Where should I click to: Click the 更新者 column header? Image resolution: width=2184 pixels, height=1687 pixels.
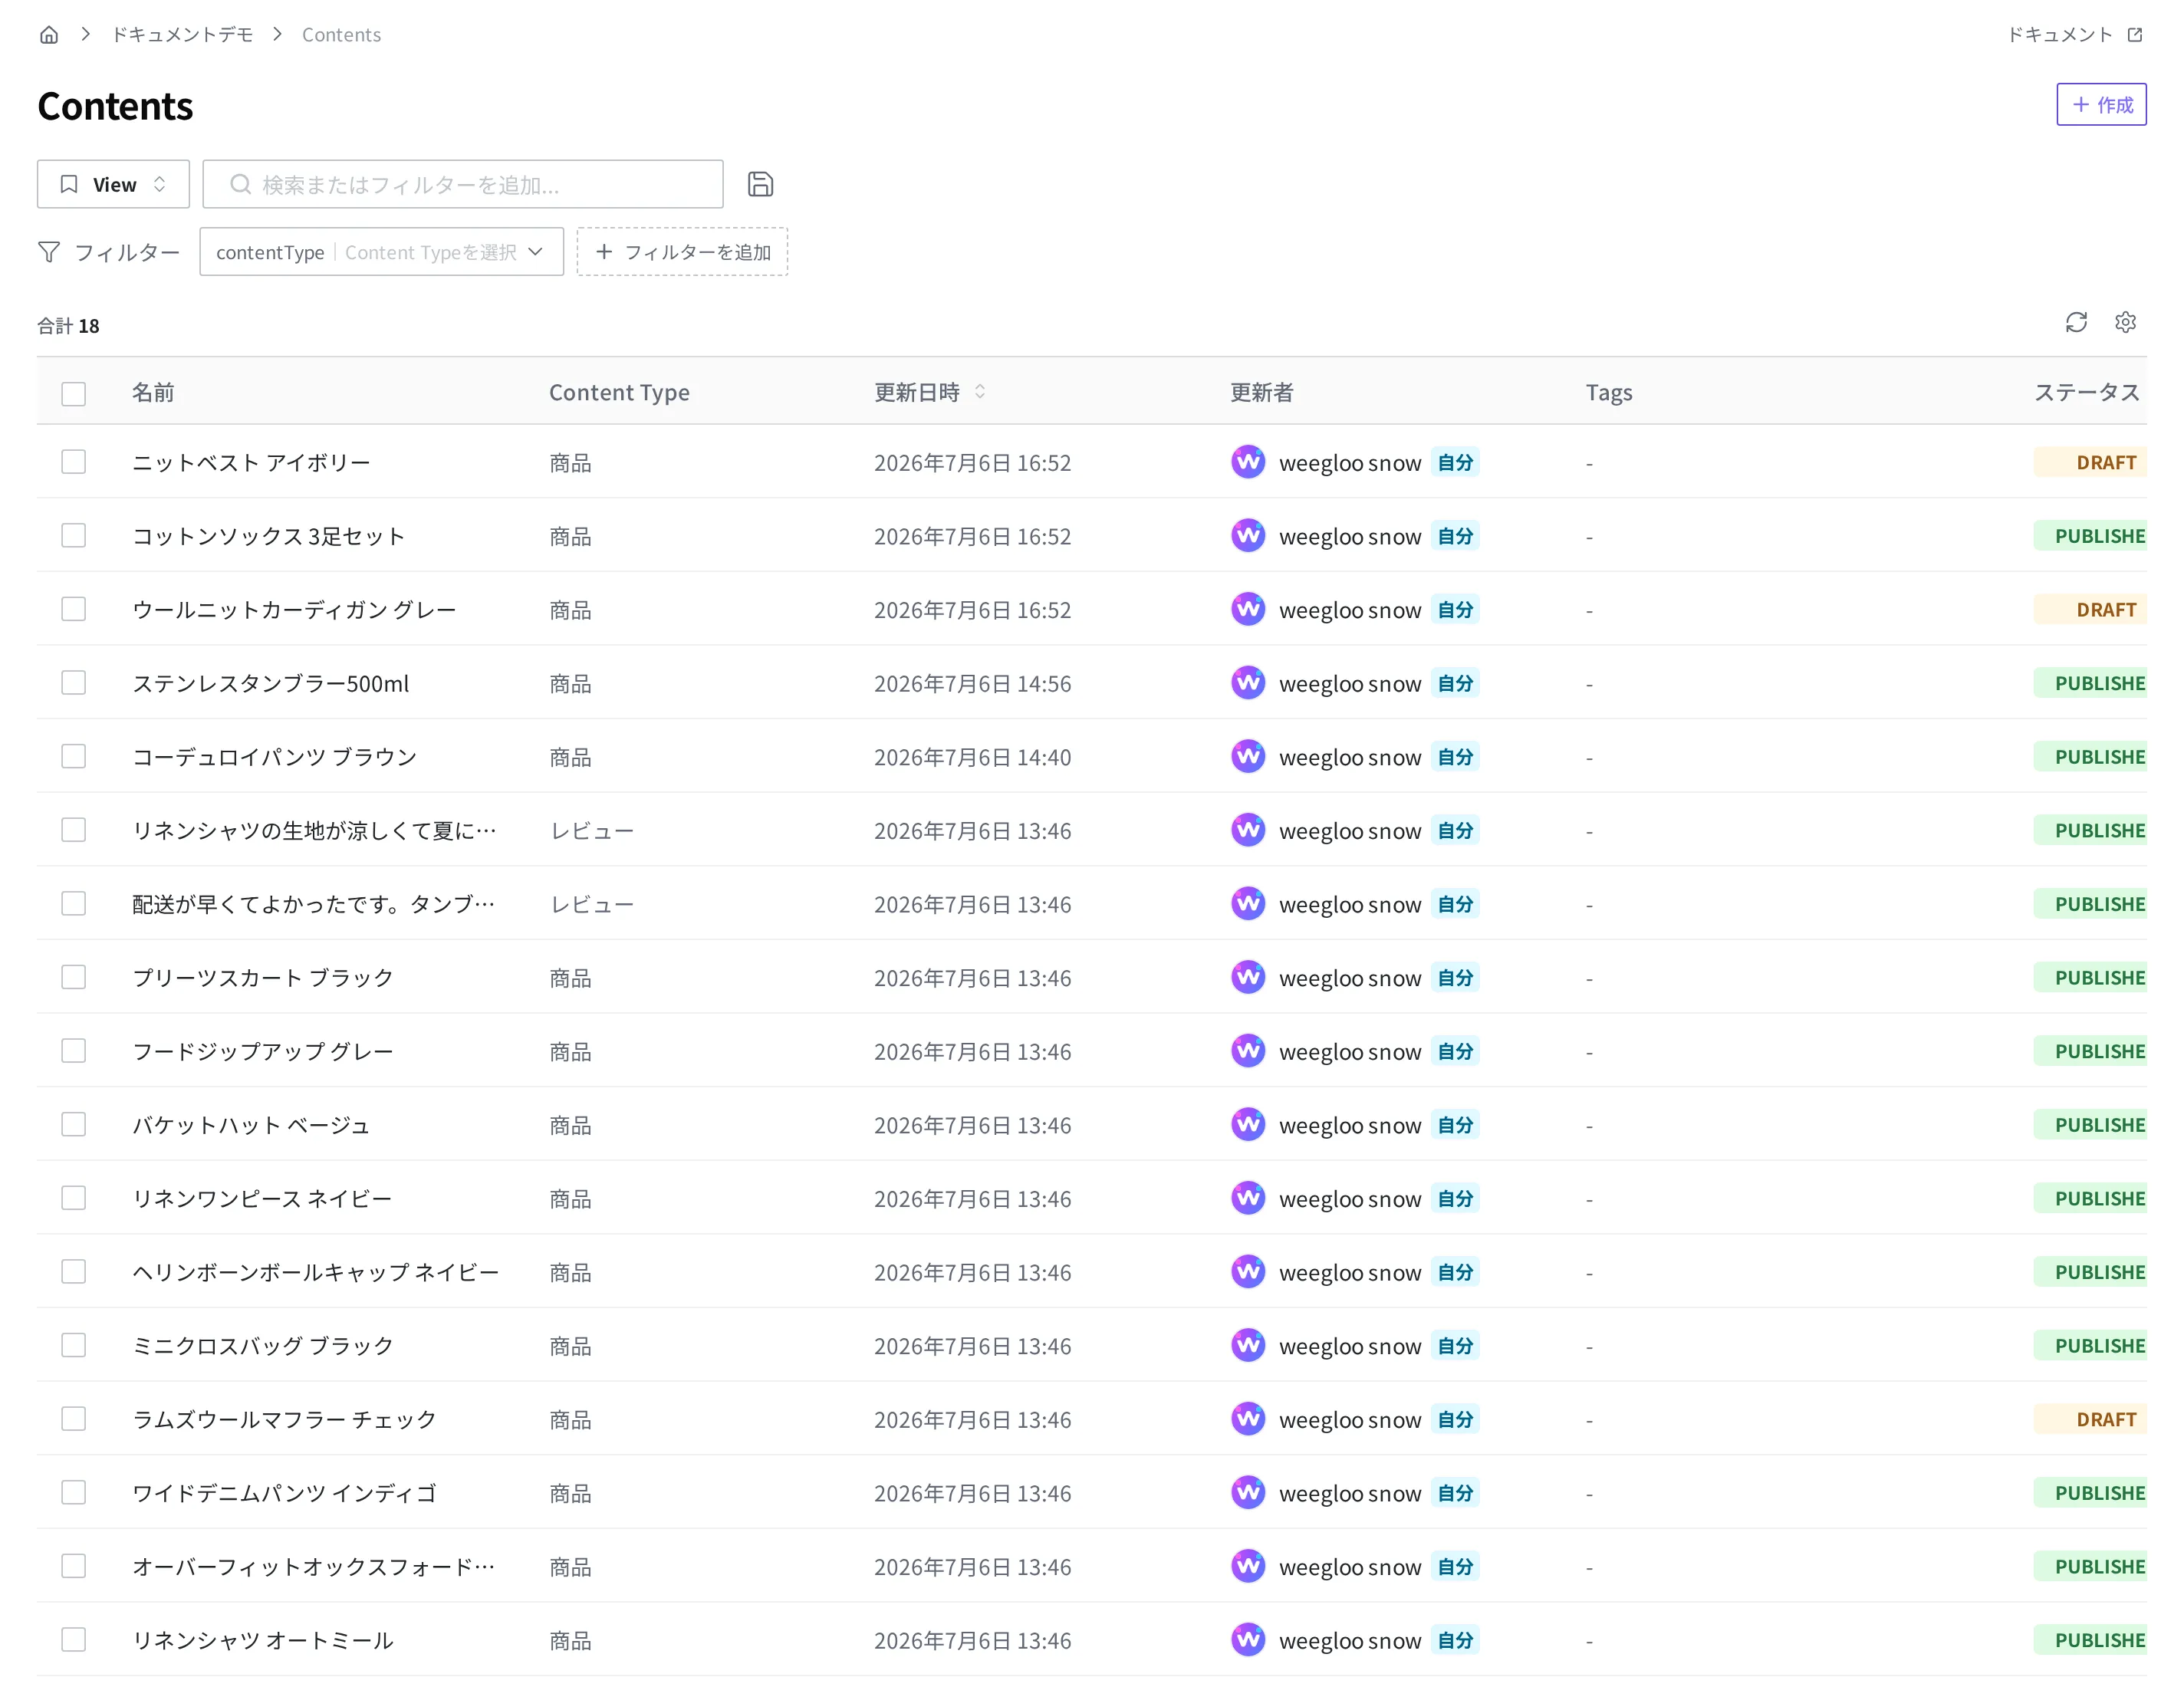1261,392
